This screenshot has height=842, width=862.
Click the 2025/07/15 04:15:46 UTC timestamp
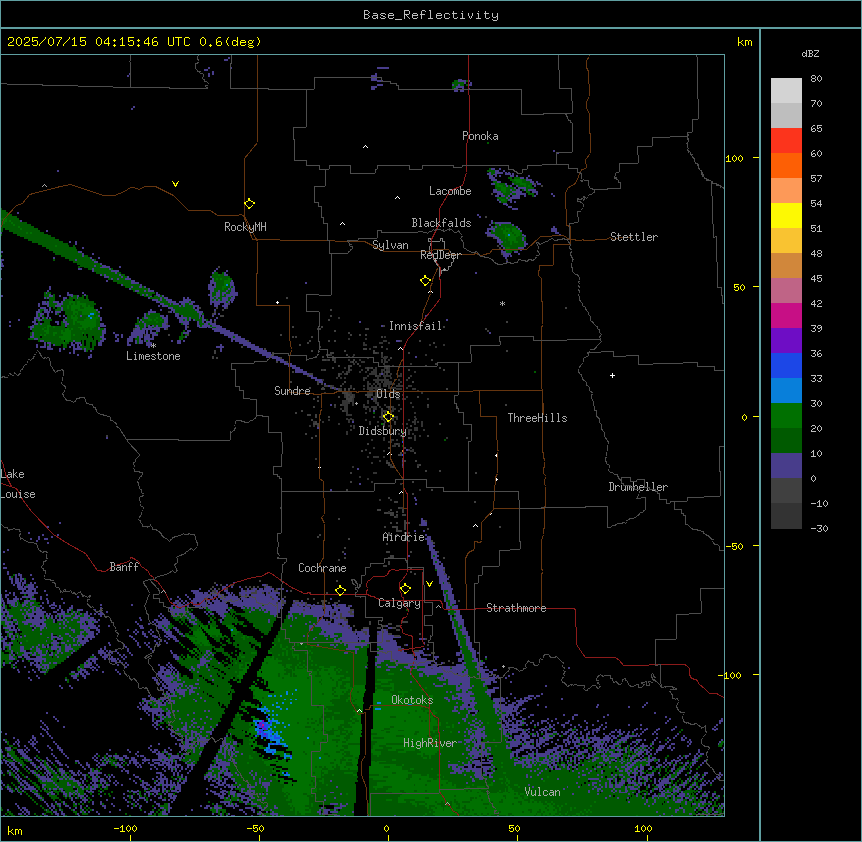pyautogui.click(x=99, y=42)
